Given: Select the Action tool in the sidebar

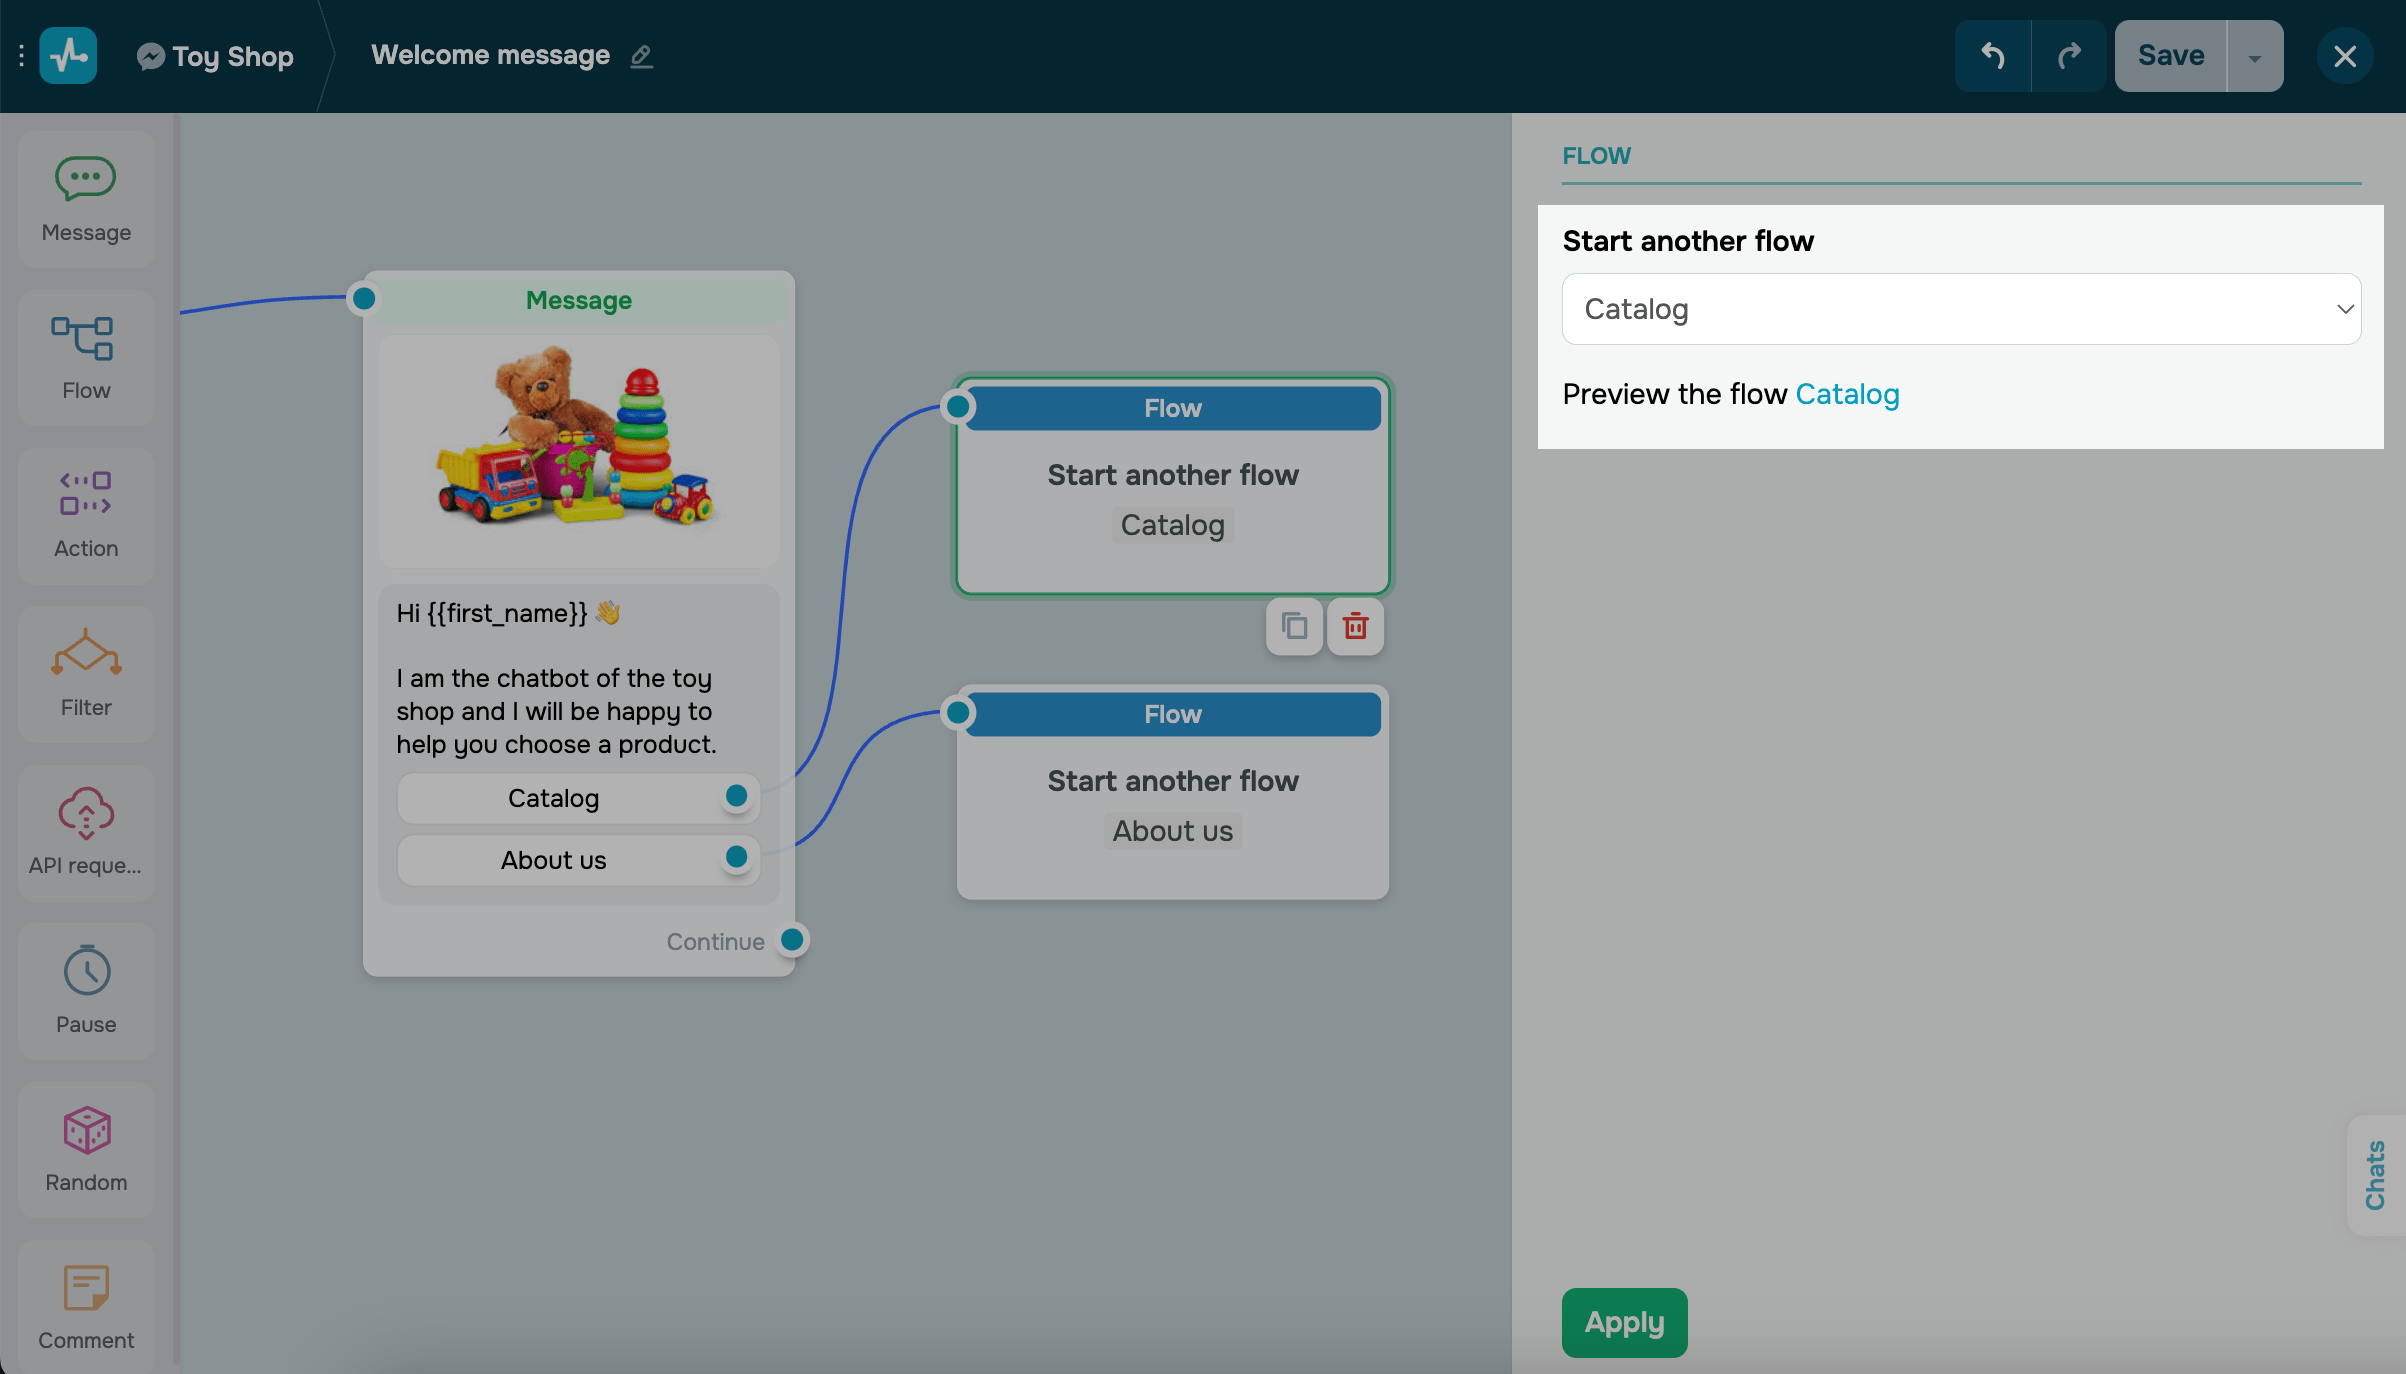Looking at the screenshot, I should tap(85, 513).
